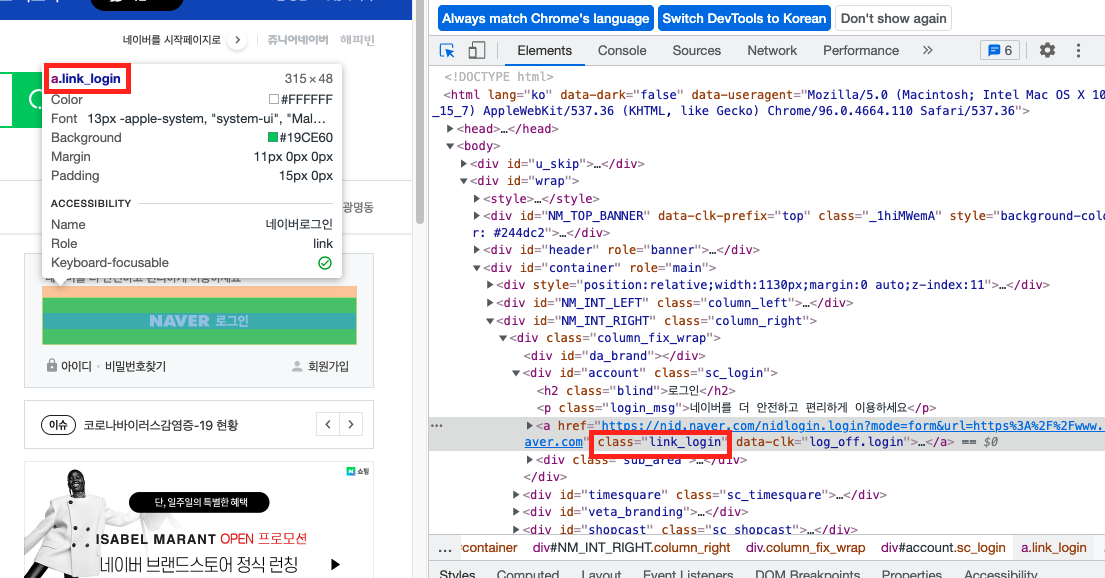The height and width of the screenshot is (578, 1105).
Task: Switch to the Sources tab
Action: tap(696, 50)
